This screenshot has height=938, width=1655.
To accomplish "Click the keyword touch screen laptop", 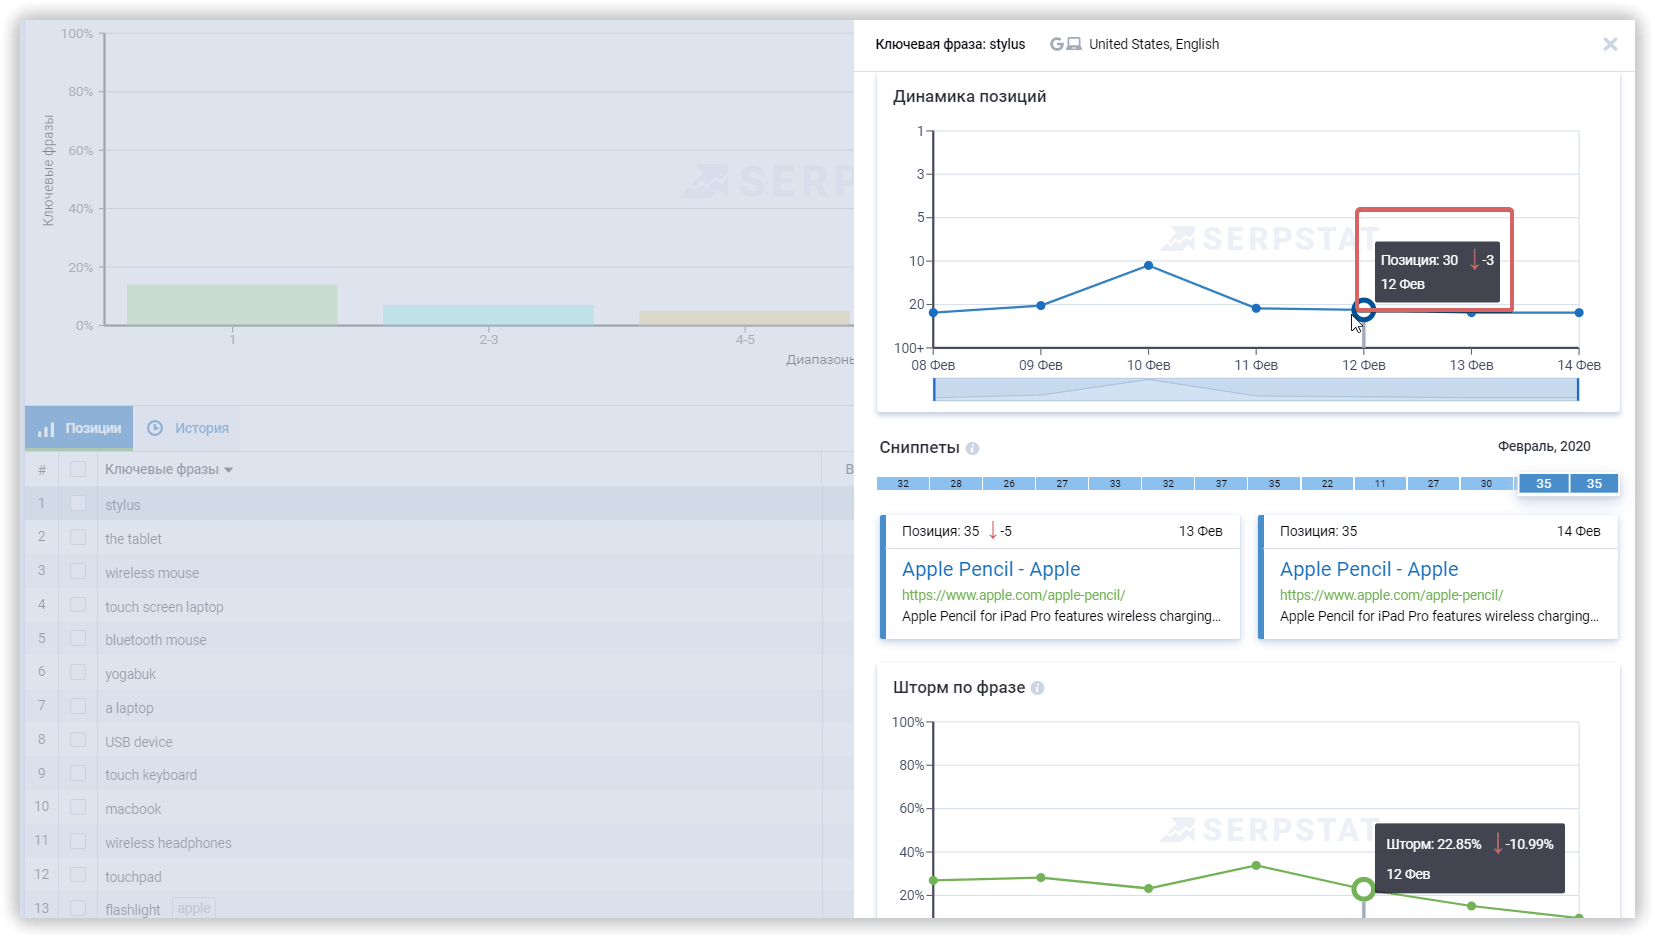I will [164, 607].
